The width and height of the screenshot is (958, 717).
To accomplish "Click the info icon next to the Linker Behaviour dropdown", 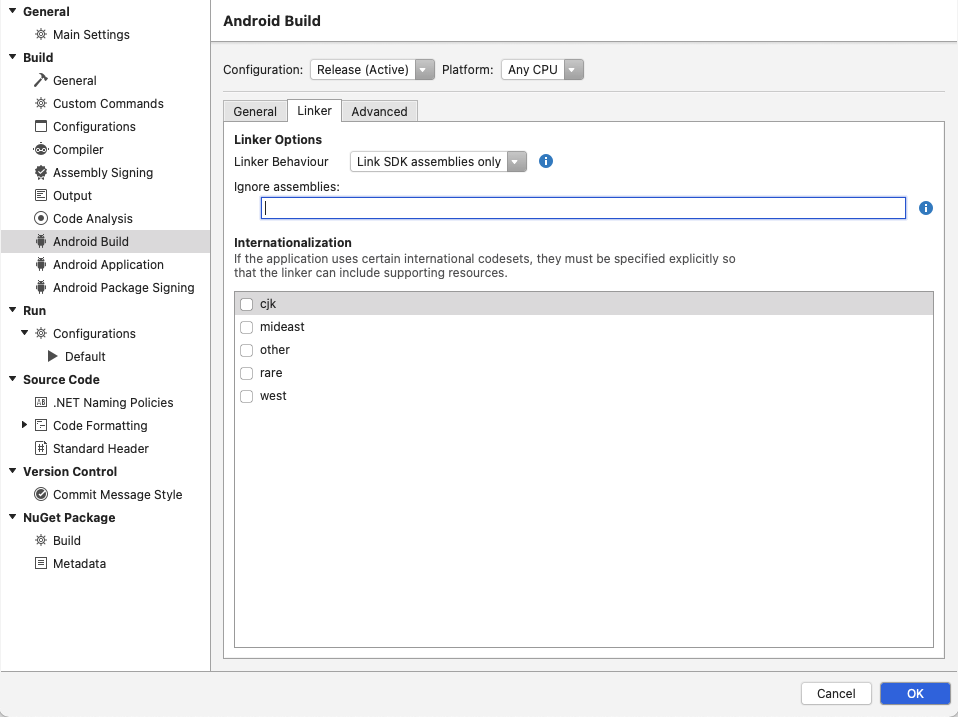I will click(x=546, y=161).
